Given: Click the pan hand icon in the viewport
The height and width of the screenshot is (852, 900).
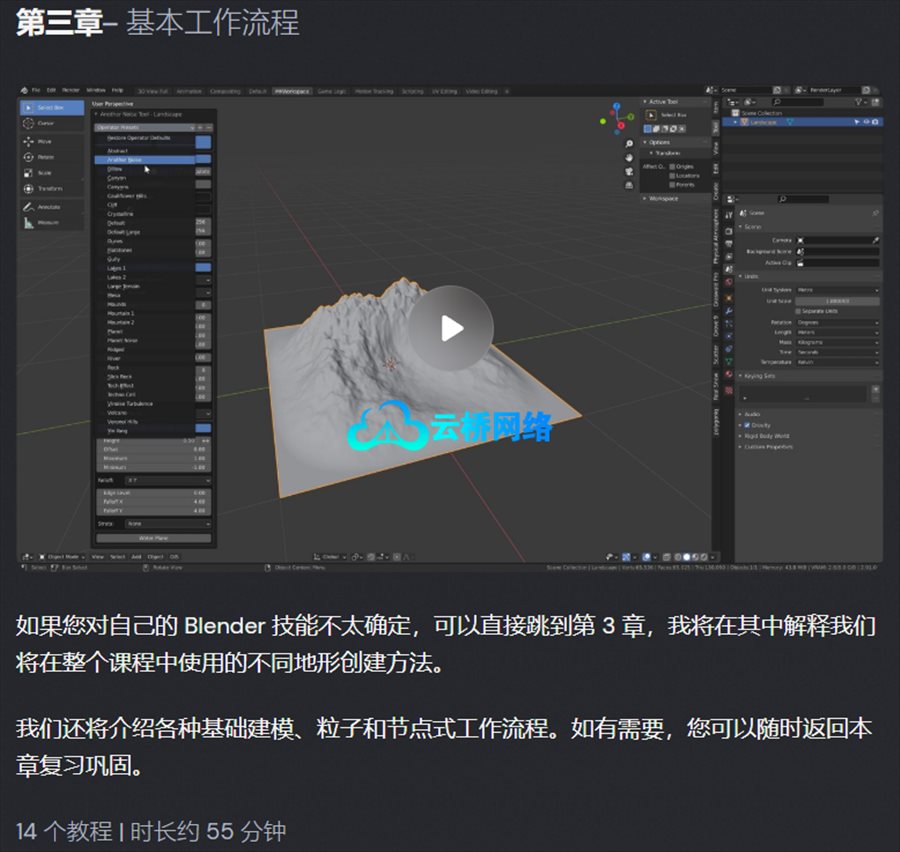Looking at the screenshot, I should pyautogui.click(x=628, y=158).
